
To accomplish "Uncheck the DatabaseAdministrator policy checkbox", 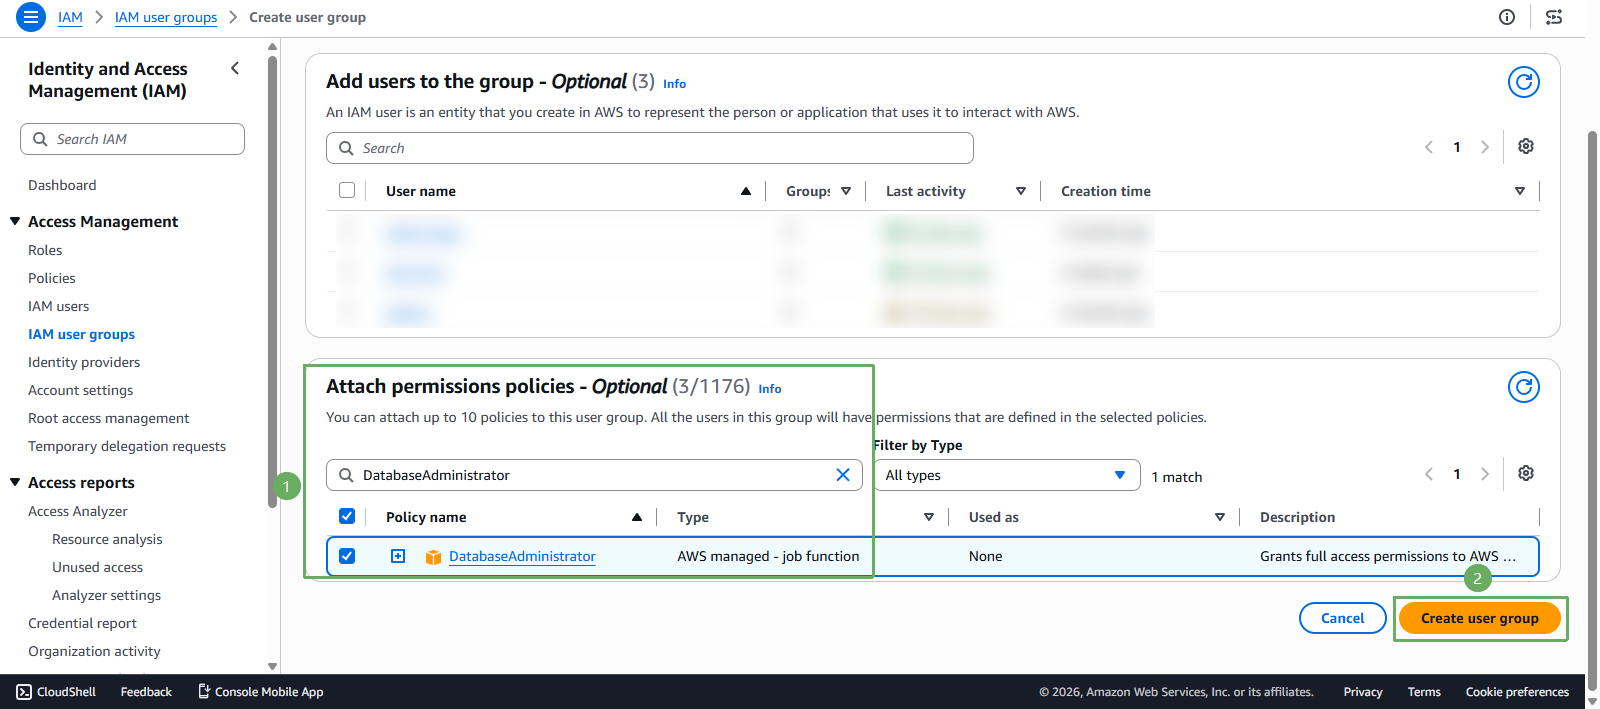I will click(x=347, y=556).
